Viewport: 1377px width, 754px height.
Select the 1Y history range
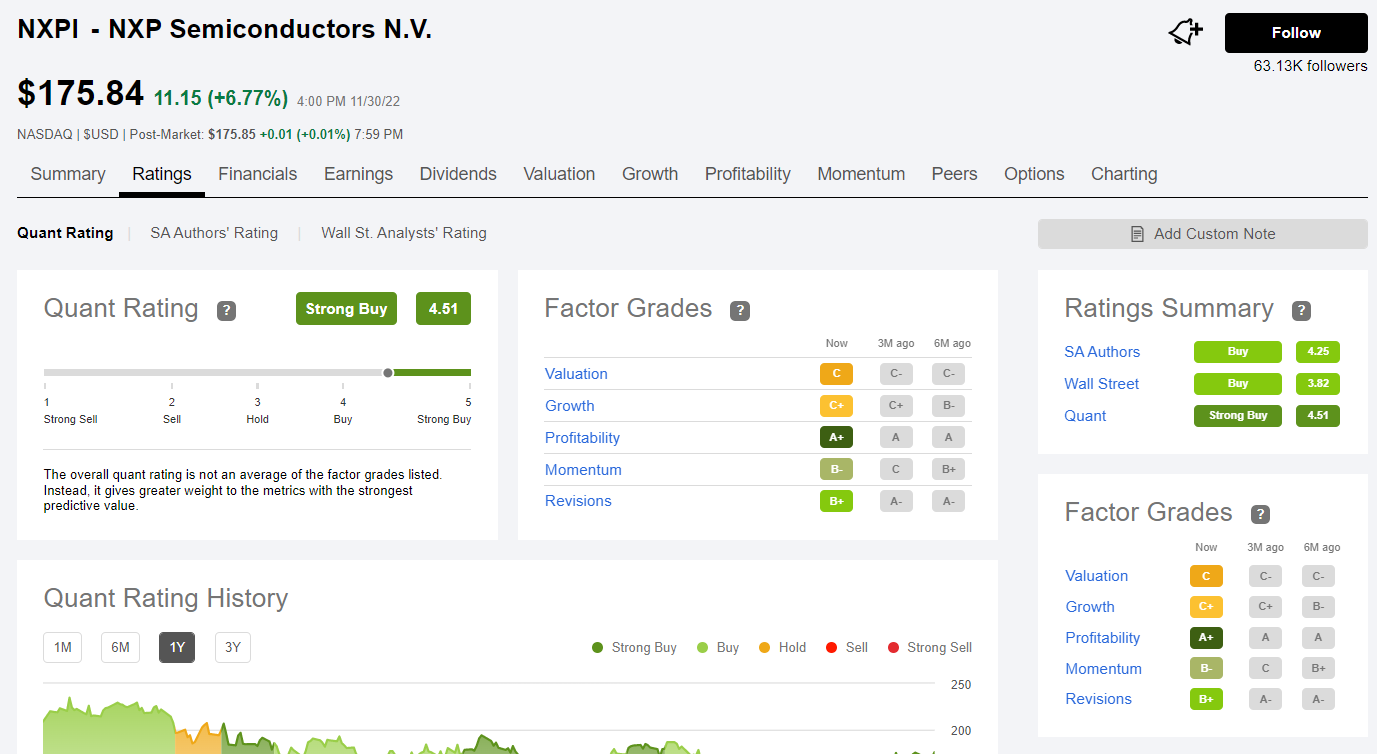click(177, 648)
